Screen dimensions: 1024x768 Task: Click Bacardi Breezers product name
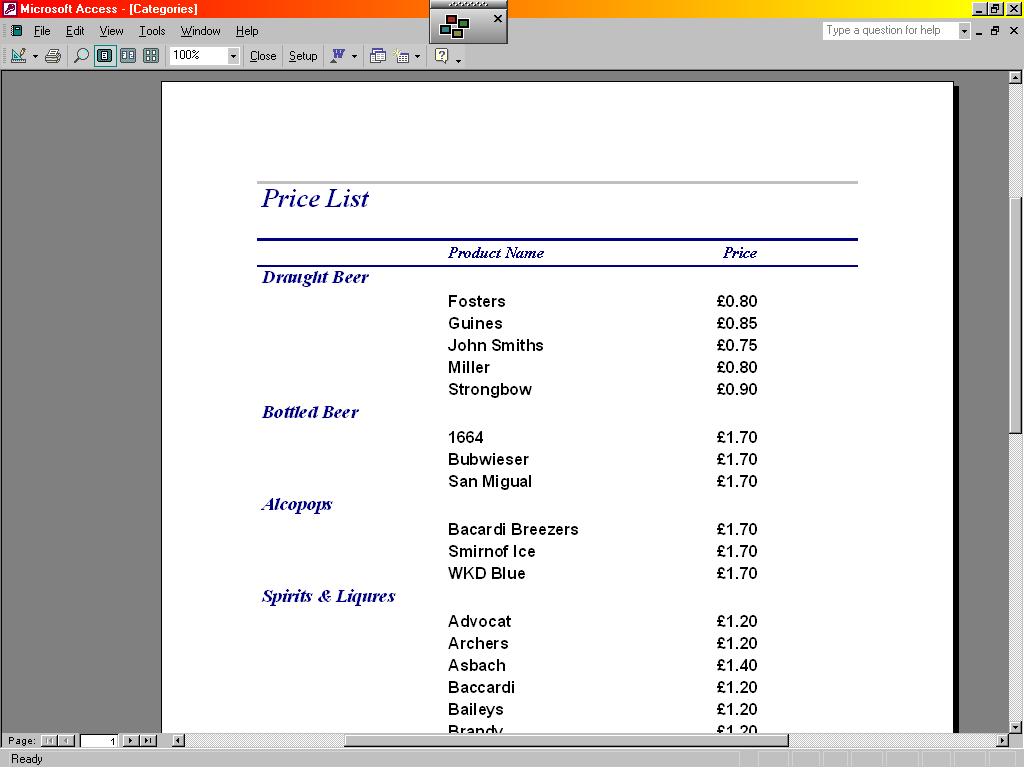[x=513, y=529]
